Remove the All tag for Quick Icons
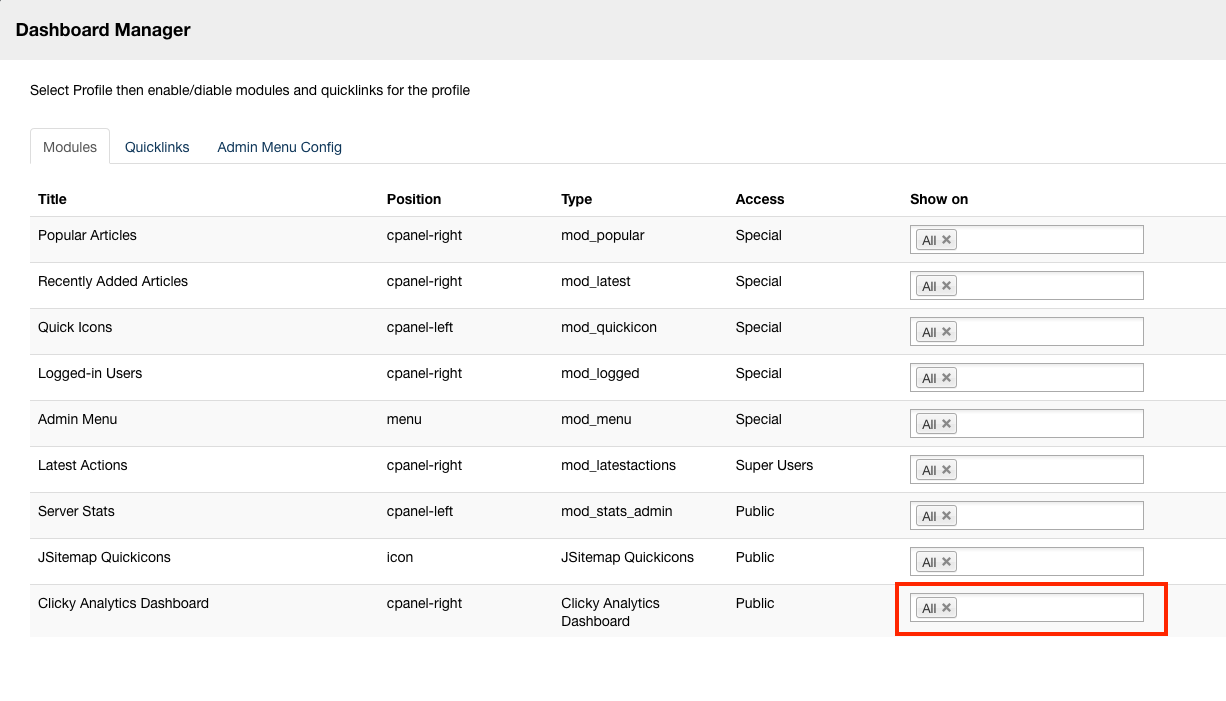 [x=946, y=332]
